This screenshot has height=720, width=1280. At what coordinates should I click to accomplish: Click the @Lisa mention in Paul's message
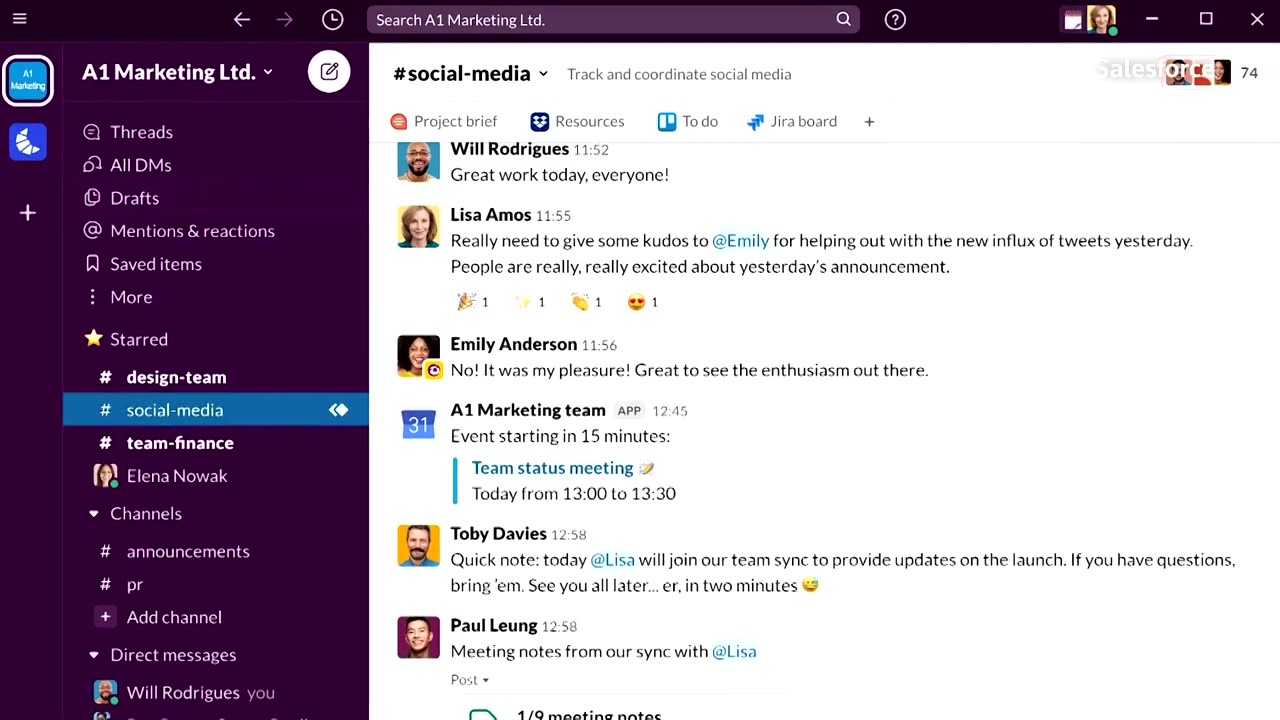tap(734, 651)
